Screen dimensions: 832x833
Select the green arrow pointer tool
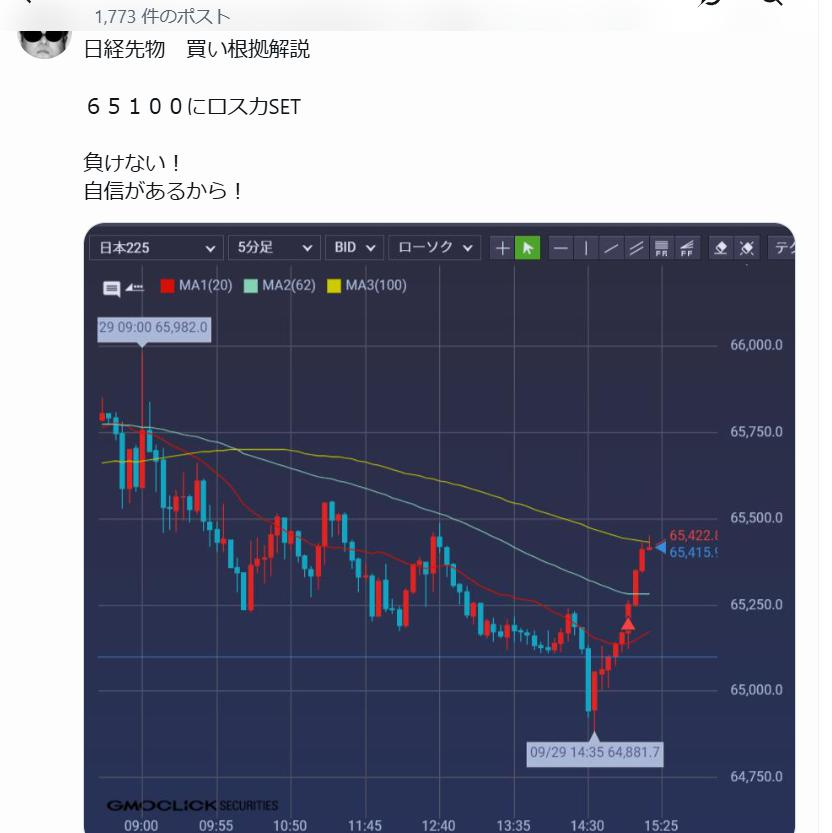point(528,248)
